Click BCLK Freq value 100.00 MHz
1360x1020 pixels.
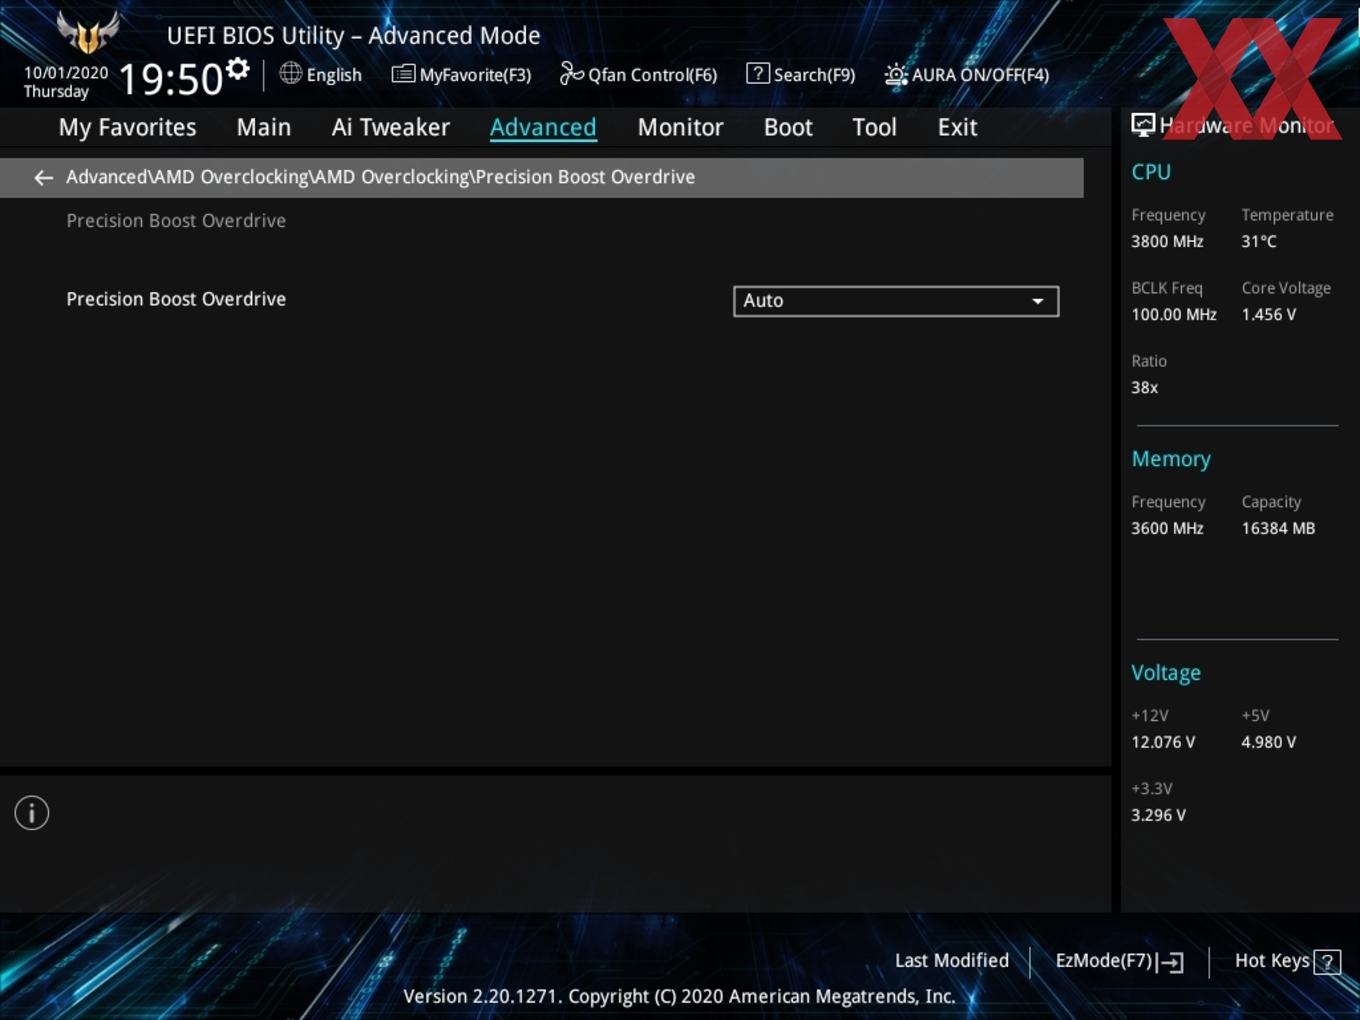pos(1174,314)
